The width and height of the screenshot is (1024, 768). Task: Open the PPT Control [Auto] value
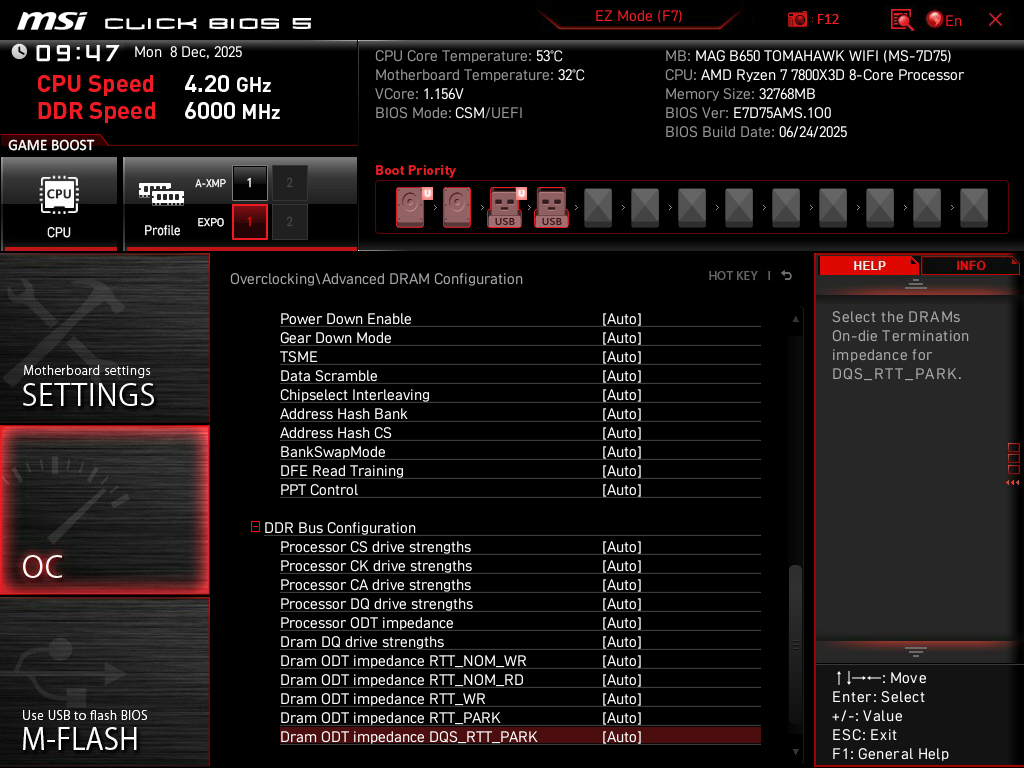(622, 490)
